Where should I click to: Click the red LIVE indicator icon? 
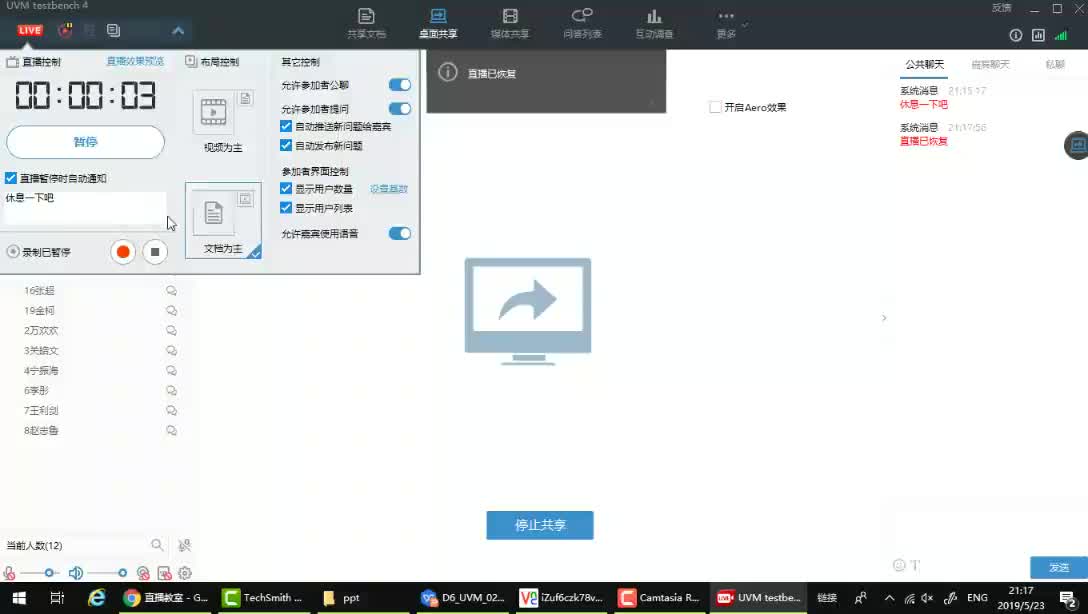pos(30,31)
